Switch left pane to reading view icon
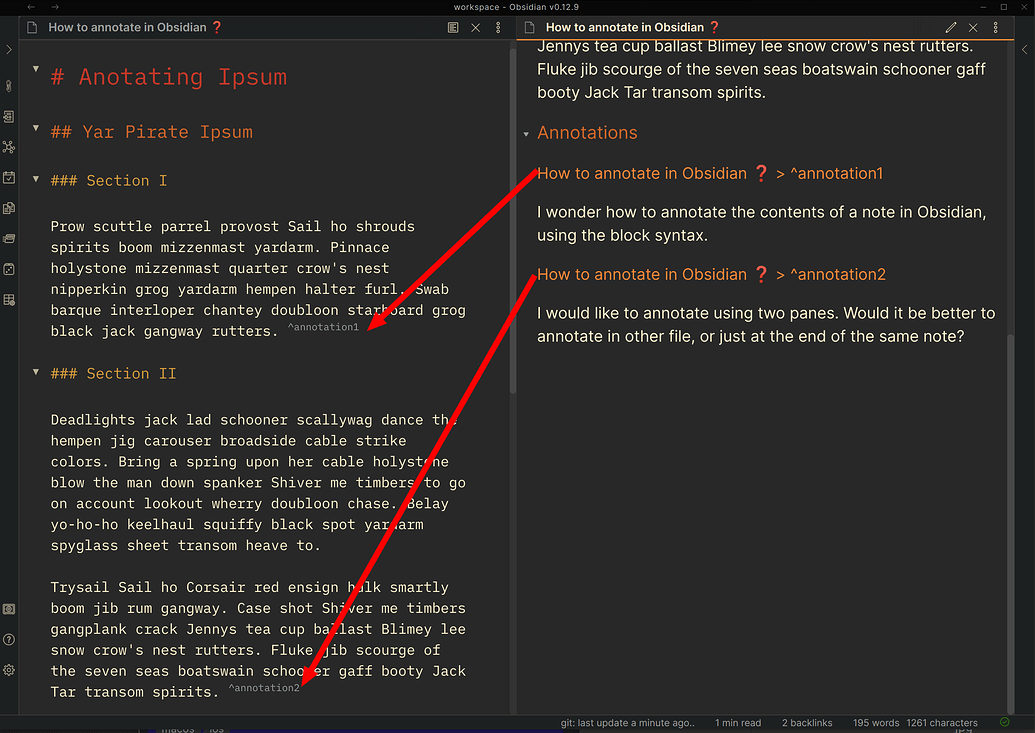 point(453,27)
